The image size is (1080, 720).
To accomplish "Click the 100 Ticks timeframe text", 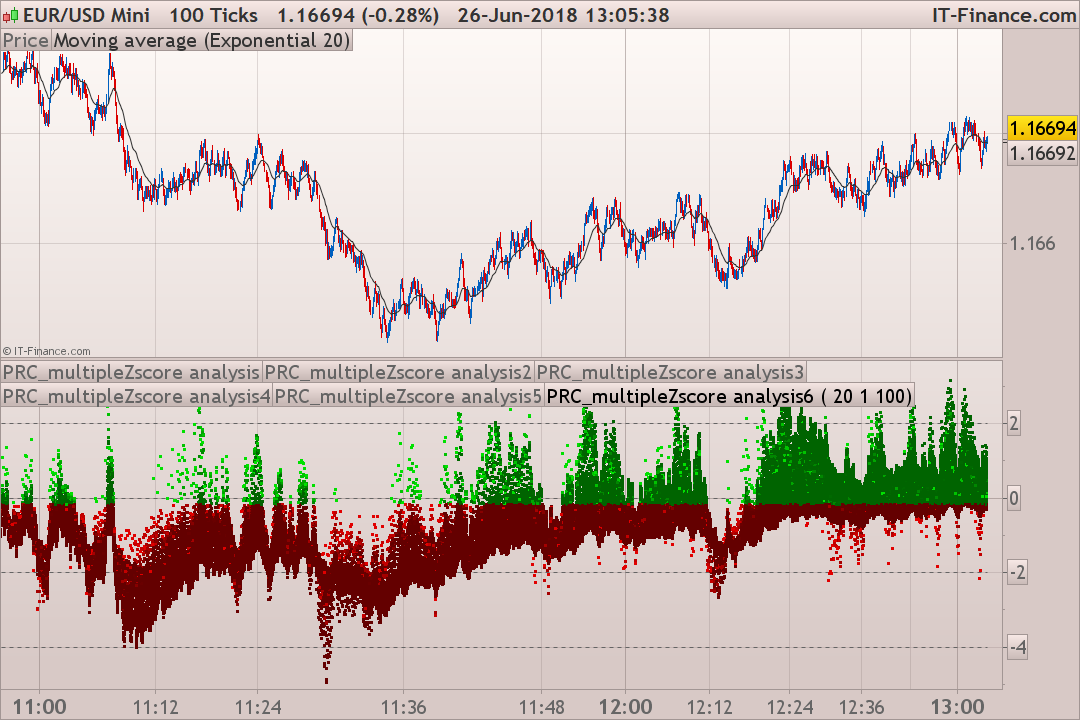I will tap(214, 15).
